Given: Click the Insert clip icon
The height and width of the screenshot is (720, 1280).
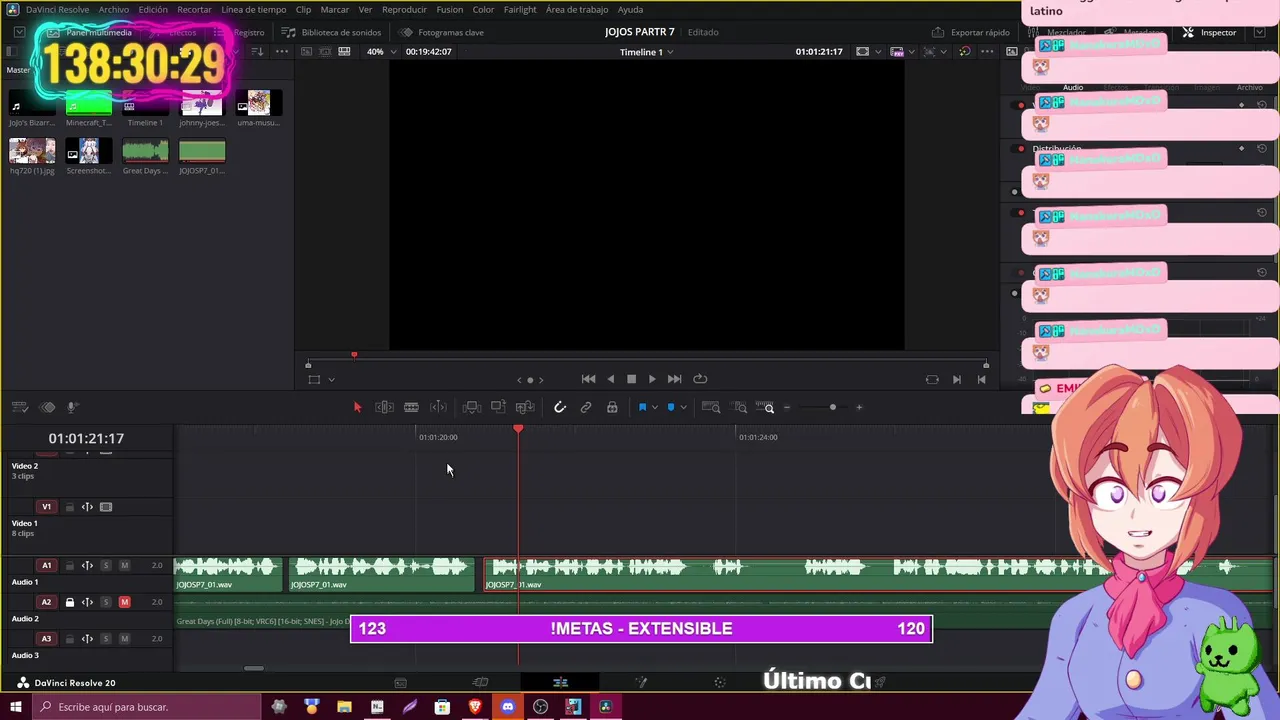Looking at the screenshot, I should coord(472,407).
